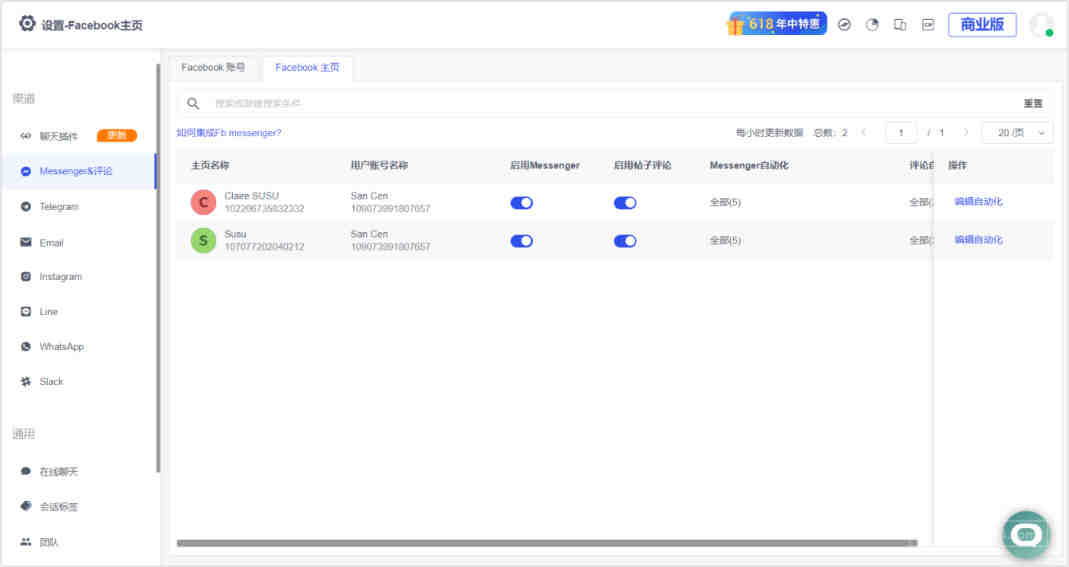Switch to the Facebook 账号 tab

[x=213, y=67]
